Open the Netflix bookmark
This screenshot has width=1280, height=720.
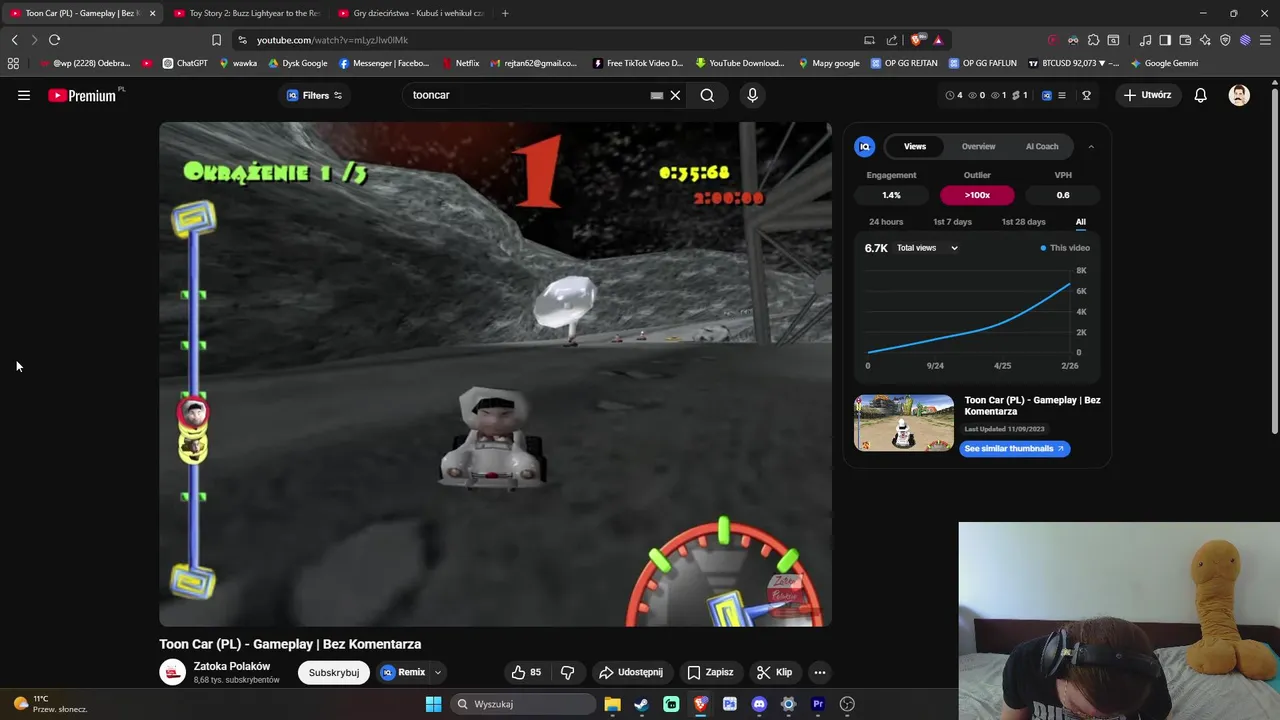459,63
